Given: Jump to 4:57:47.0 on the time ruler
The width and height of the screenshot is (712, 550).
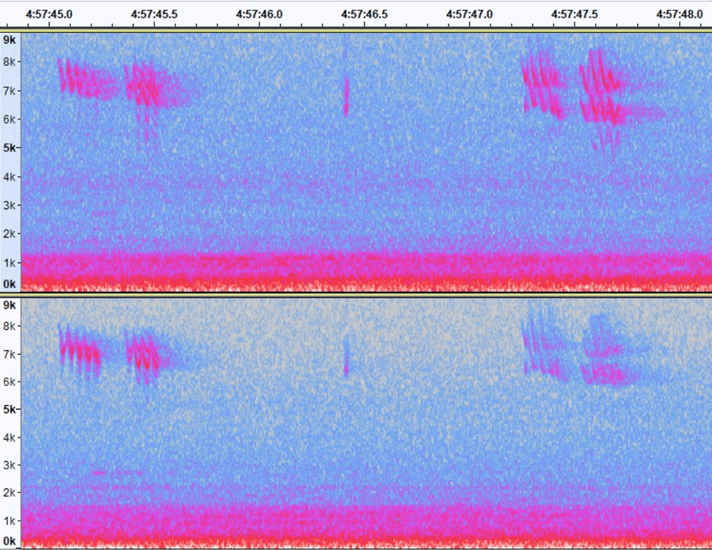Looking at the screenshot, I should (470, 15).
